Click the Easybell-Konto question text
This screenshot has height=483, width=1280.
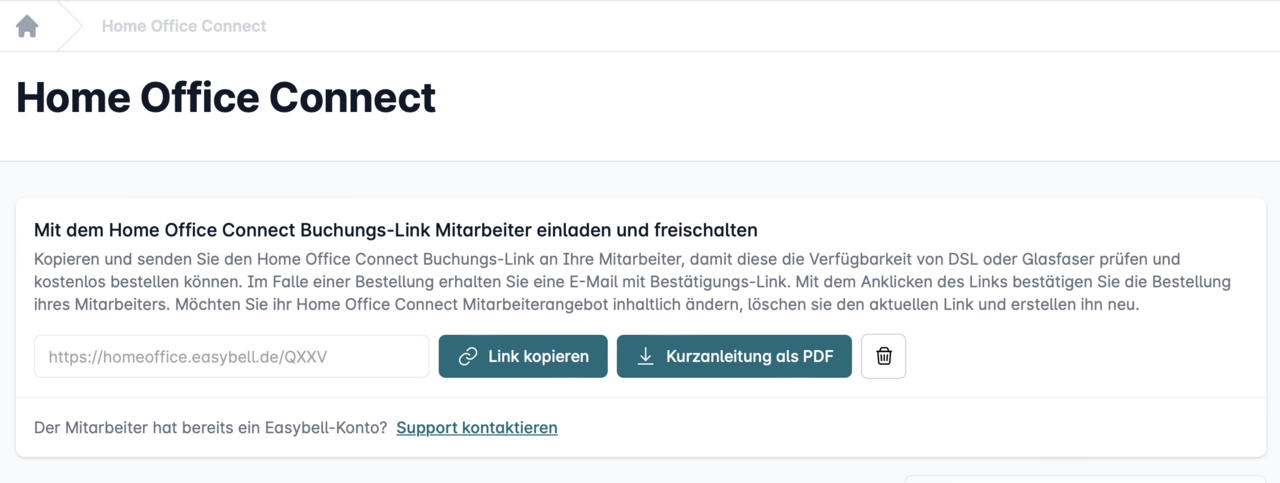(210, 428)
